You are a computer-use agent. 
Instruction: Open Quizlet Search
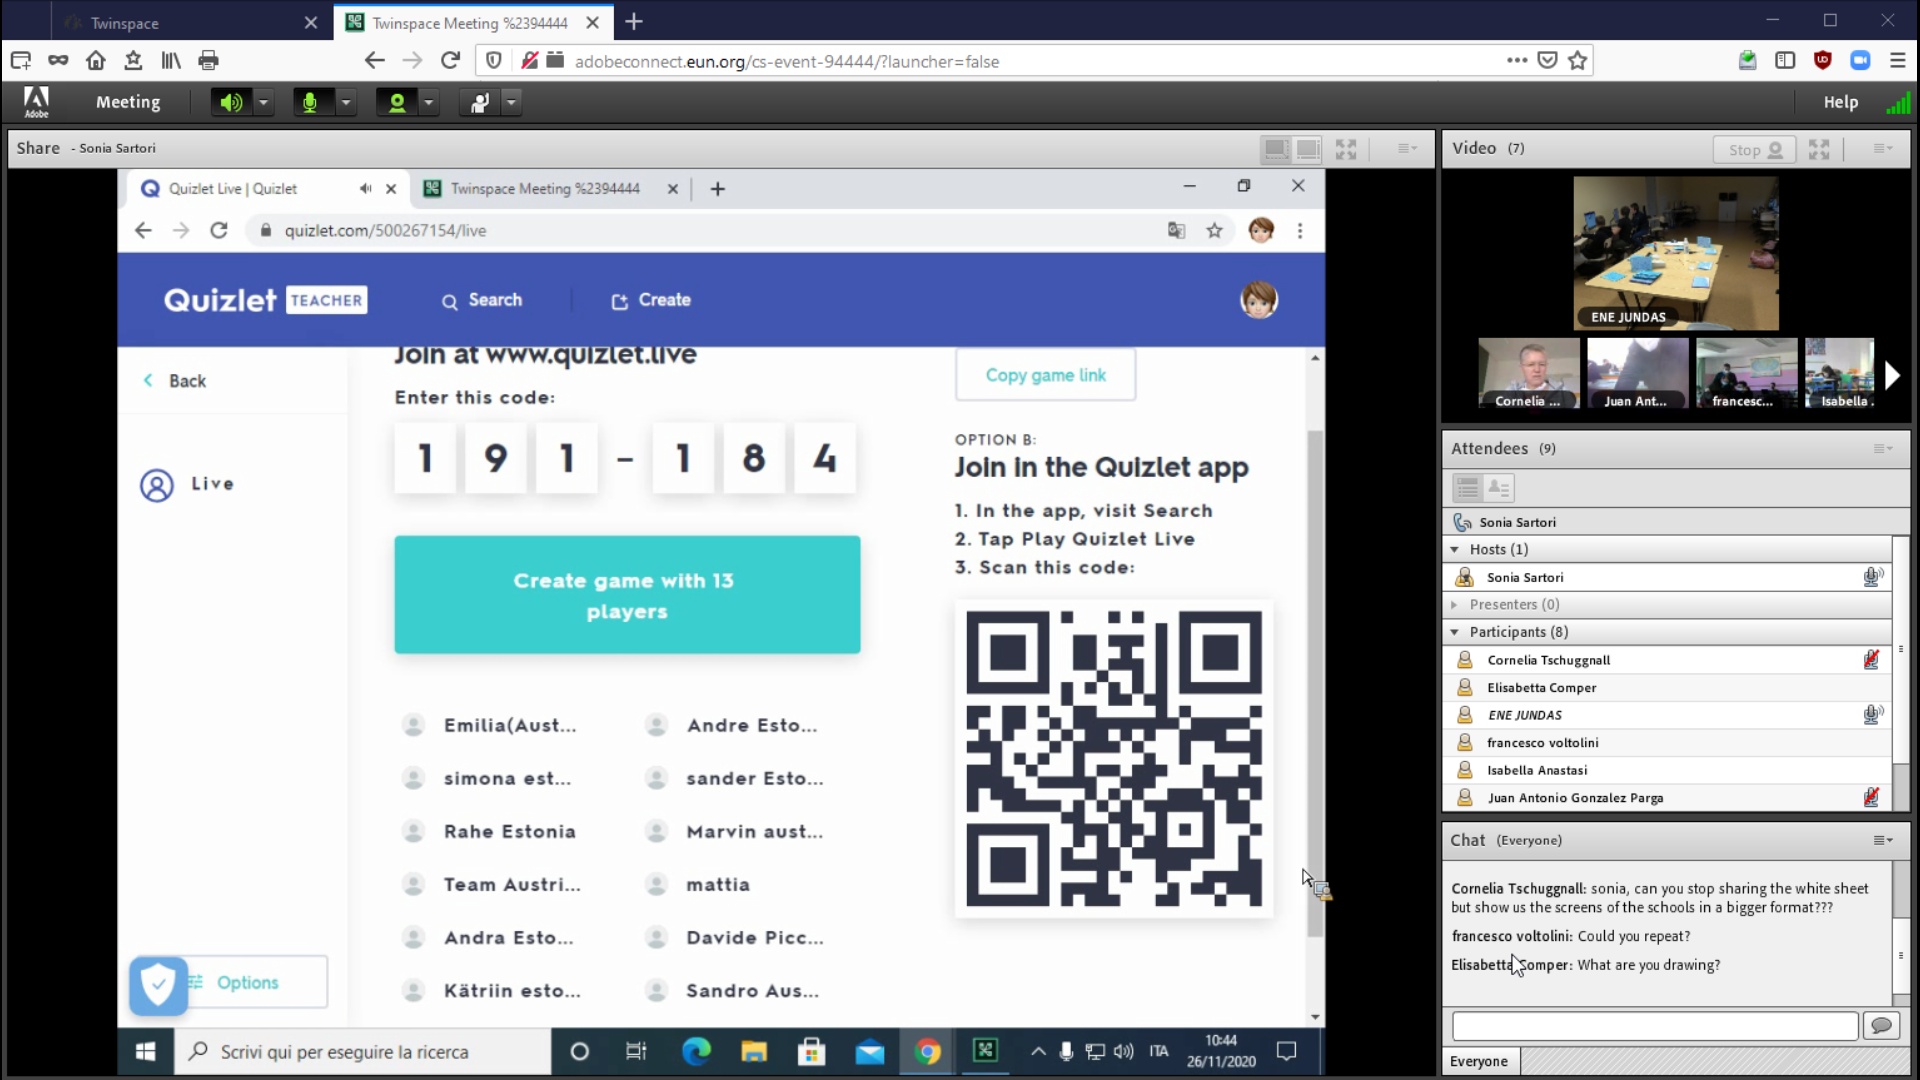(x=482, y=300)
